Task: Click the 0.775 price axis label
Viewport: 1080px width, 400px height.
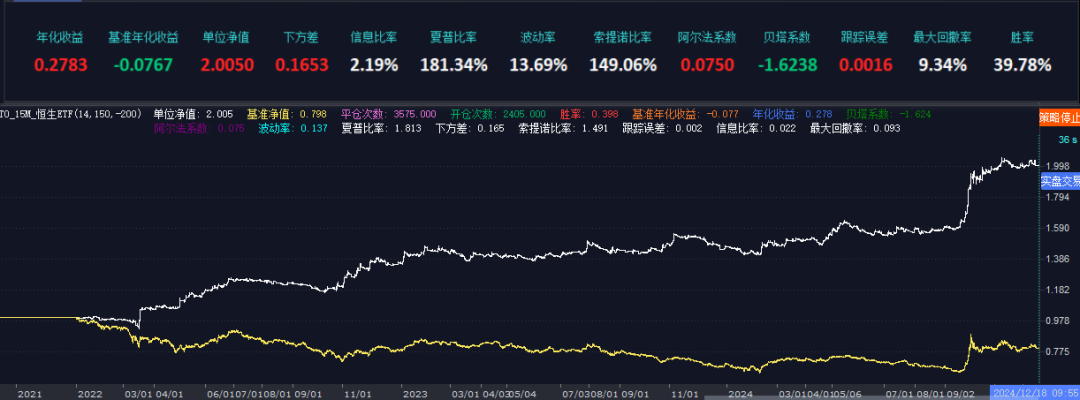Action: point(1057,352)
